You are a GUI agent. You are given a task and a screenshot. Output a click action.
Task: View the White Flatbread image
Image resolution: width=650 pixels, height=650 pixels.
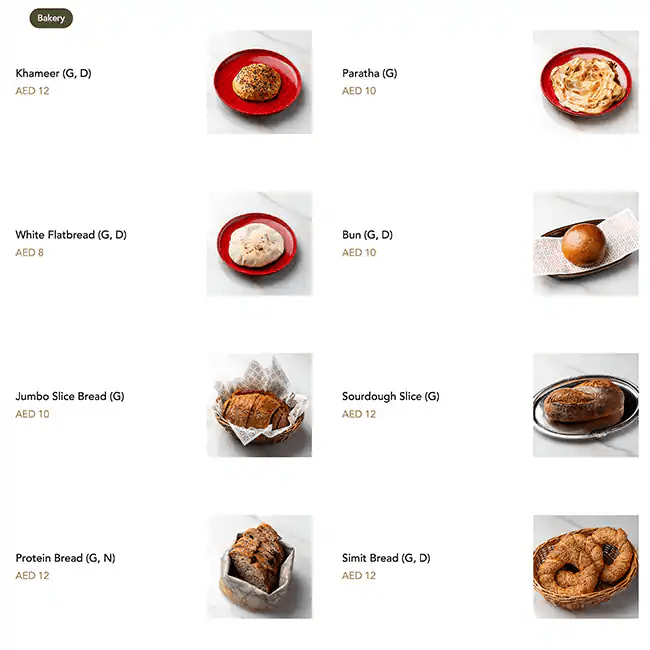pos(260,243)
